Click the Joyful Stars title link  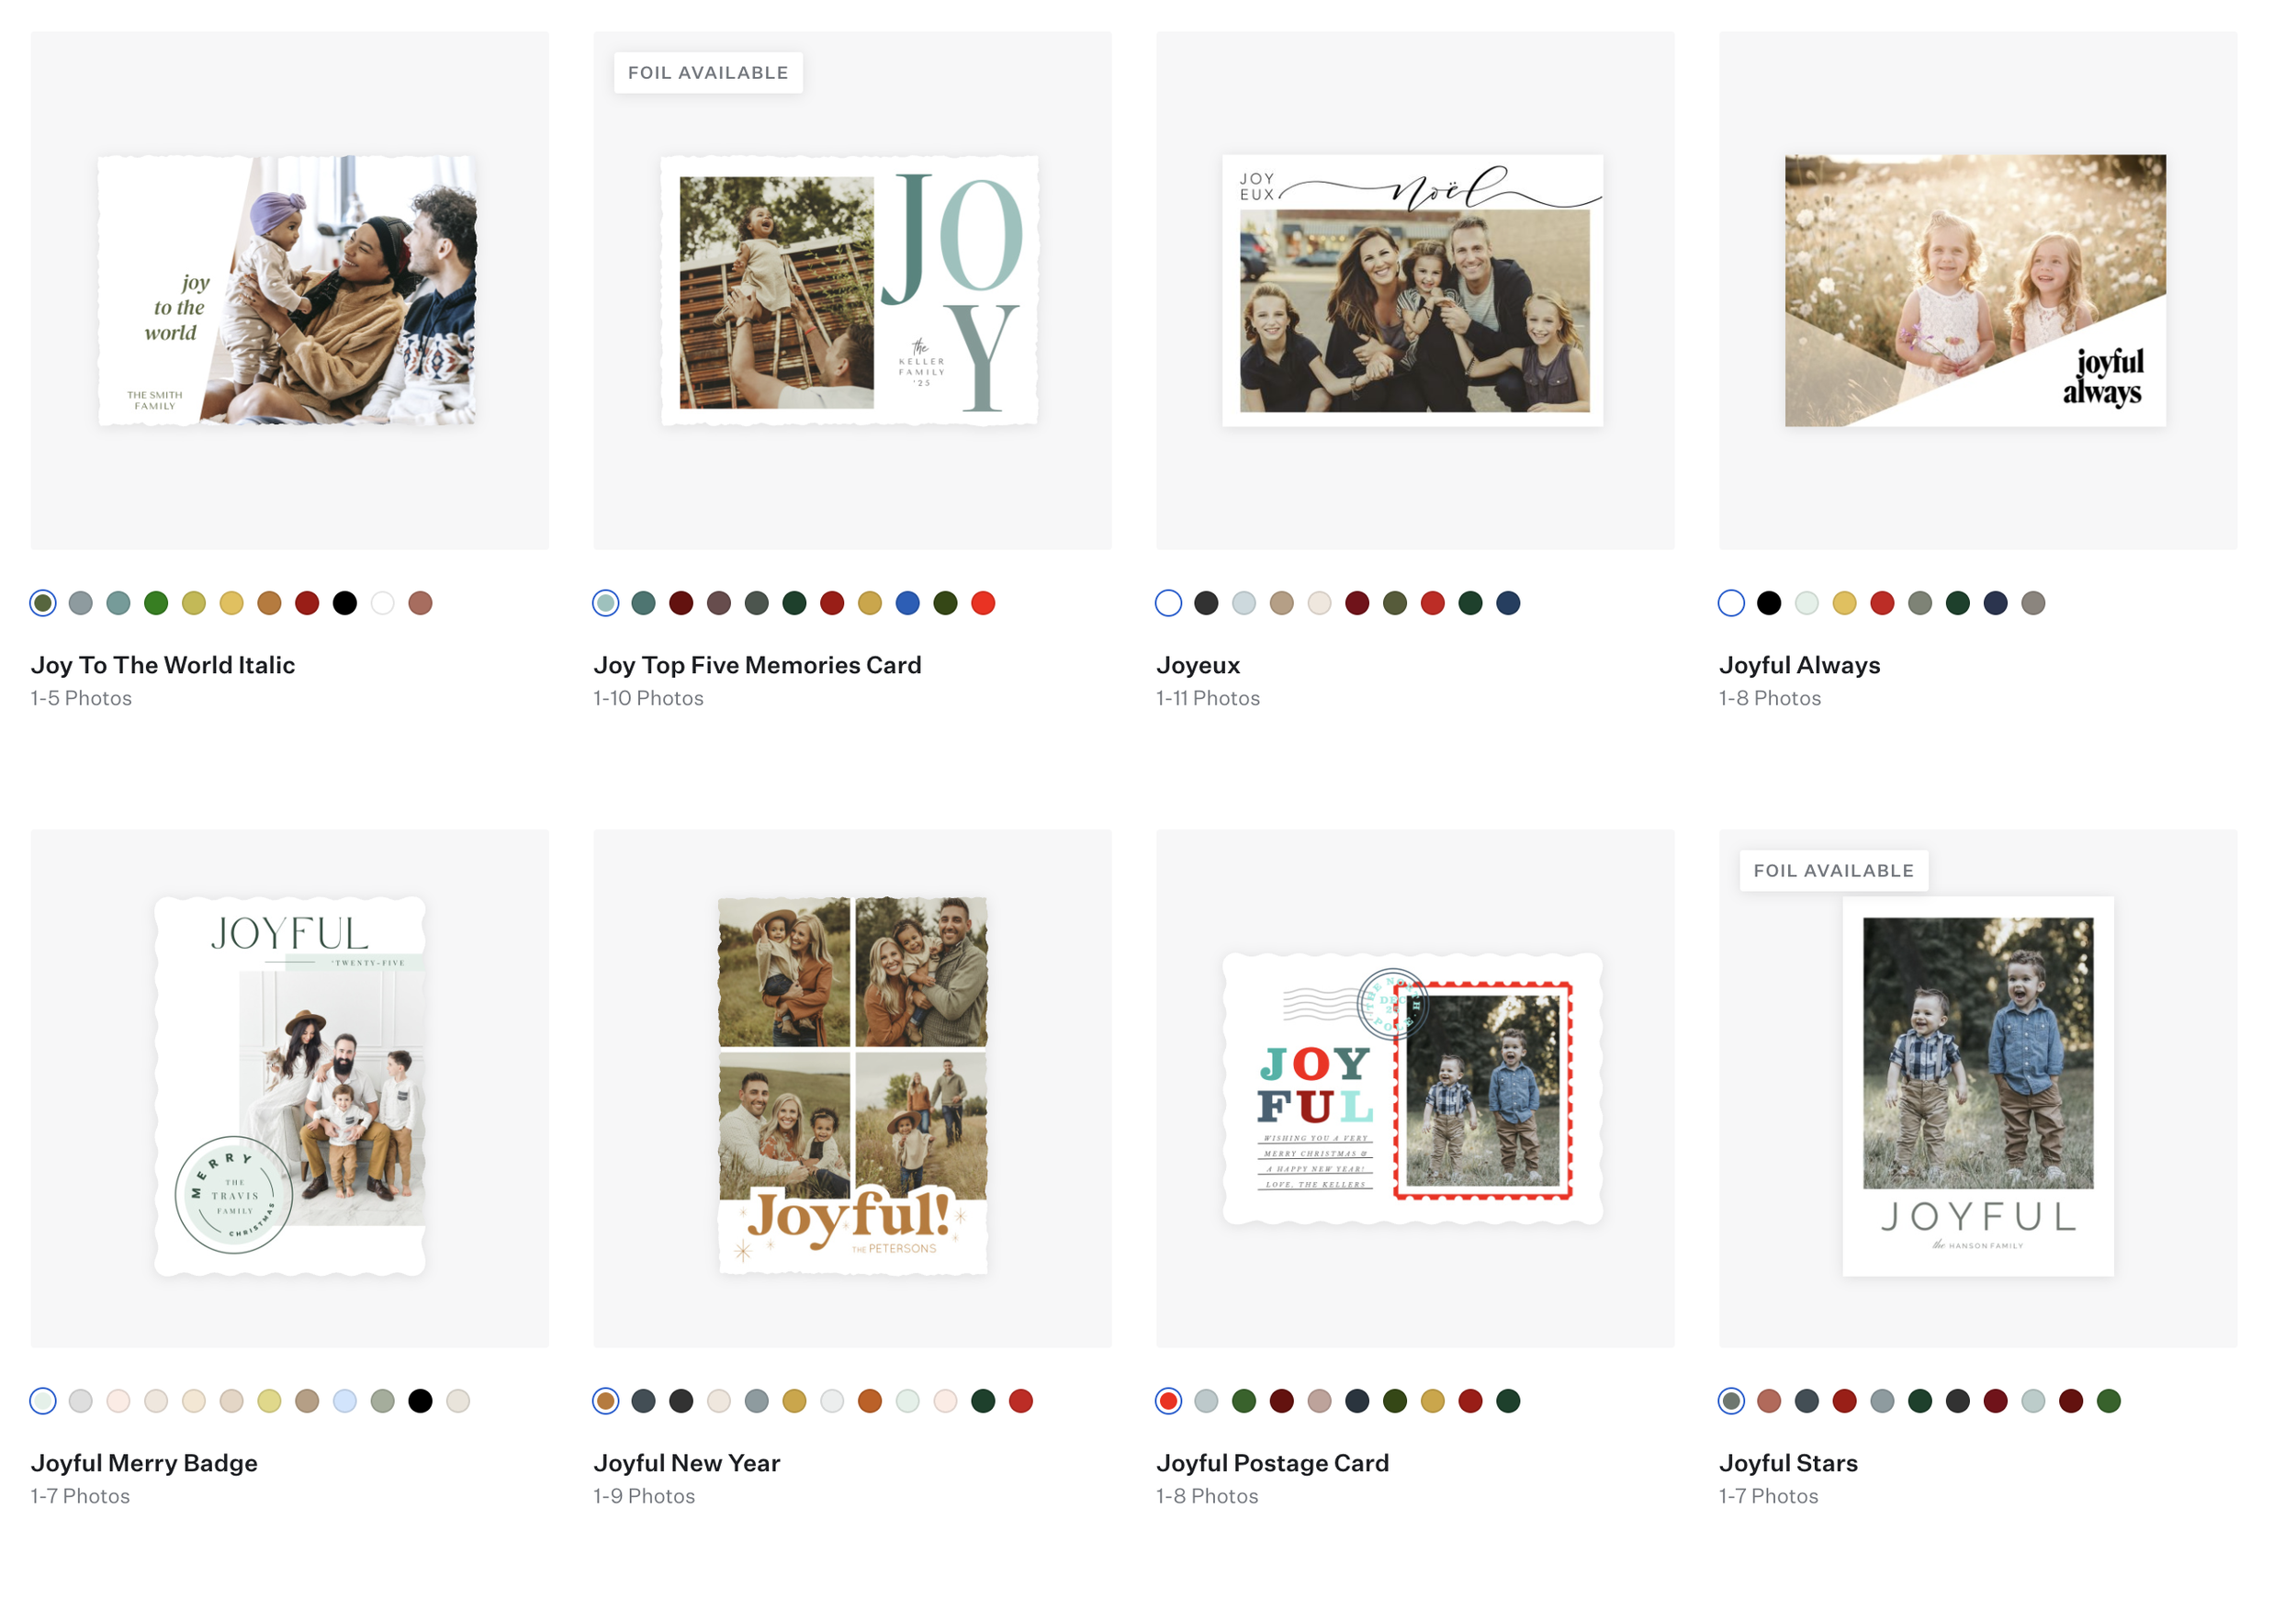[1788, 1463]
